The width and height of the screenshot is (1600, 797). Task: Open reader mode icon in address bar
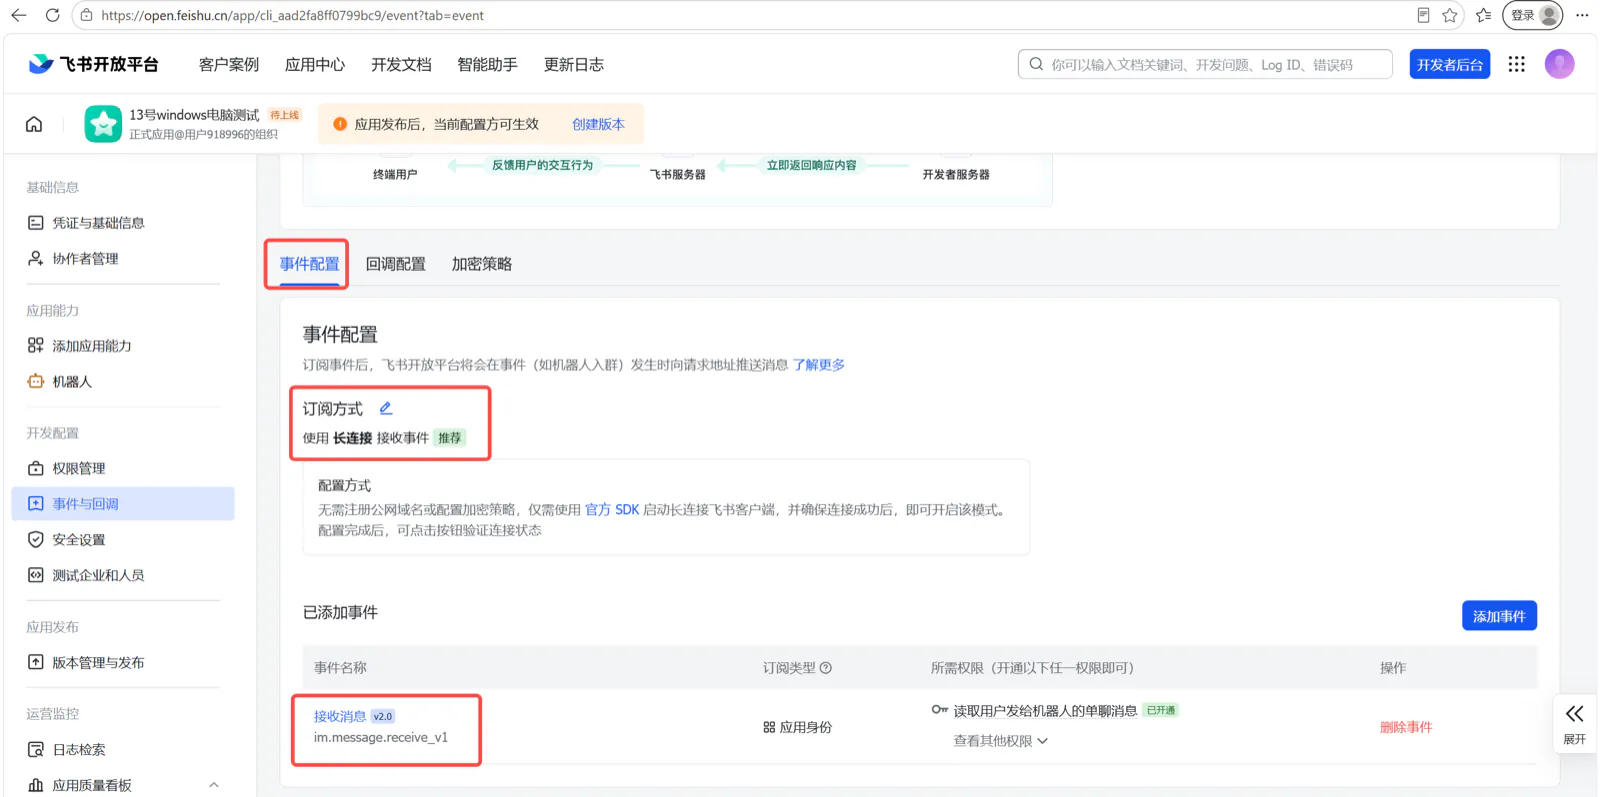coord(1423,15)
